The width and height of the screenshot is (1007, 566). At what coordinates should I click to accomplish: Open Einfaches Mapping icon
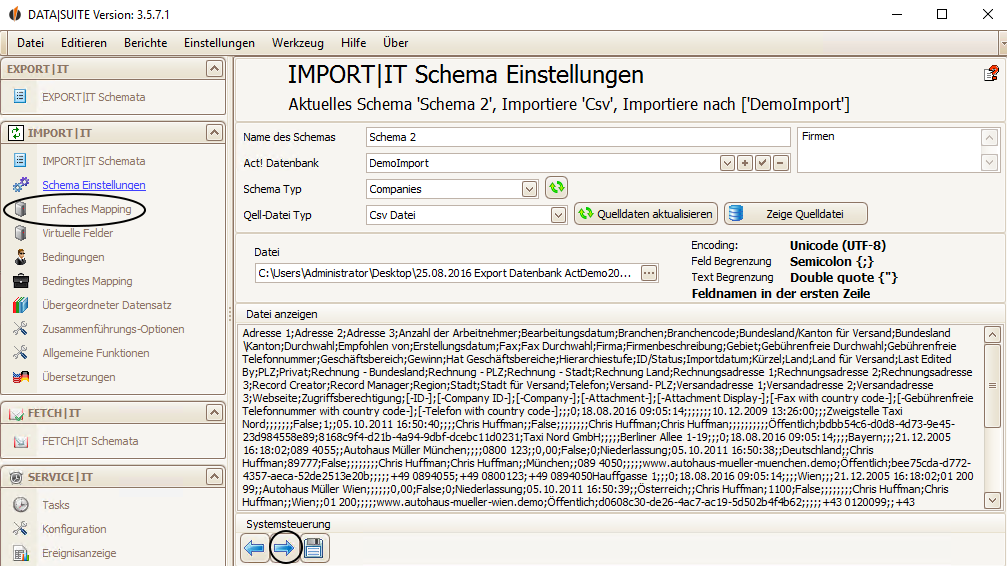pos(21,209)
